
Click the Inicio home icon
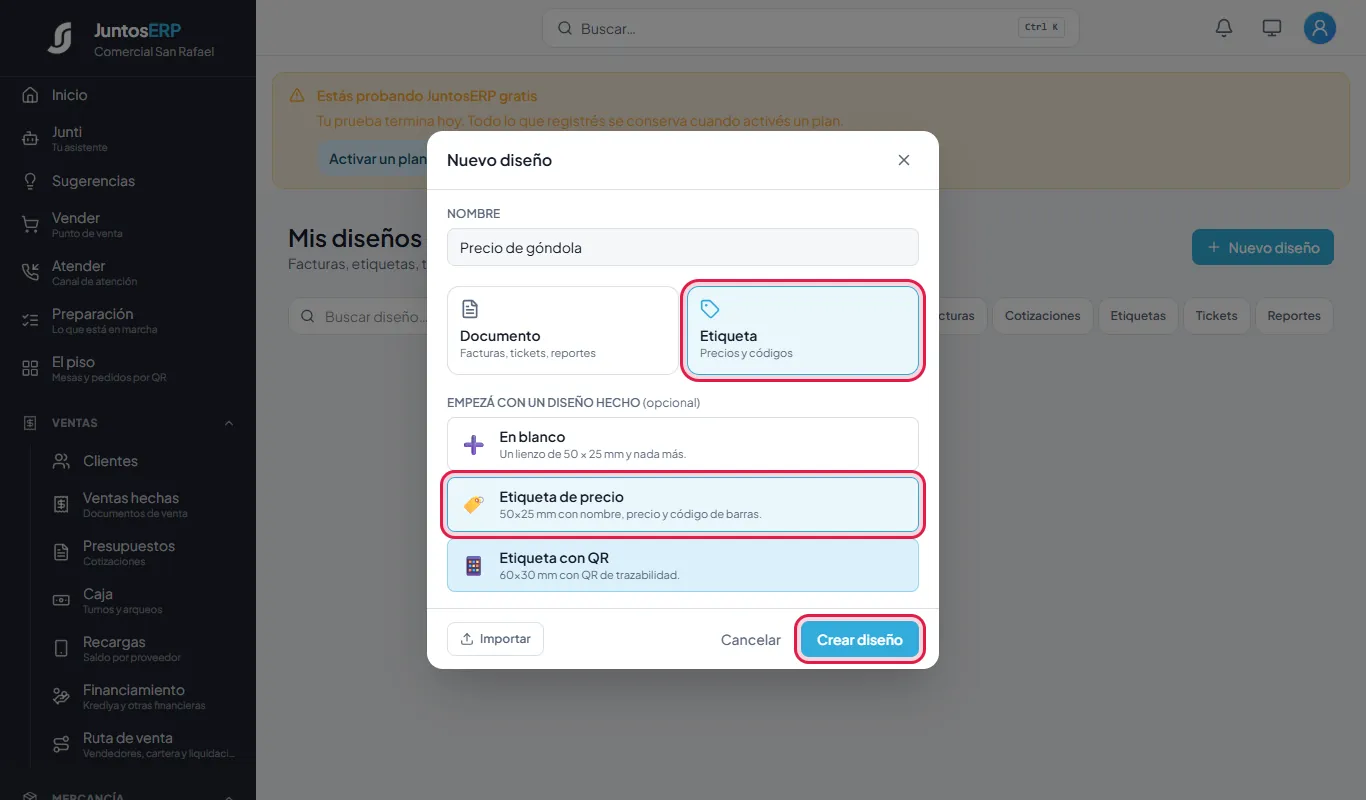pyautogui.click(x=30, y=95)
